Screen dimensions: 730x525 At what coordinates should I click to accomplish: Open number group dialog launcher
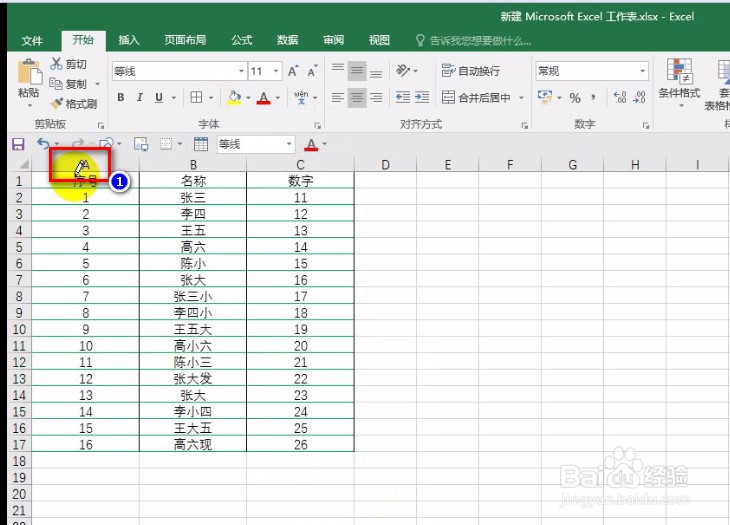pos(646,125)
